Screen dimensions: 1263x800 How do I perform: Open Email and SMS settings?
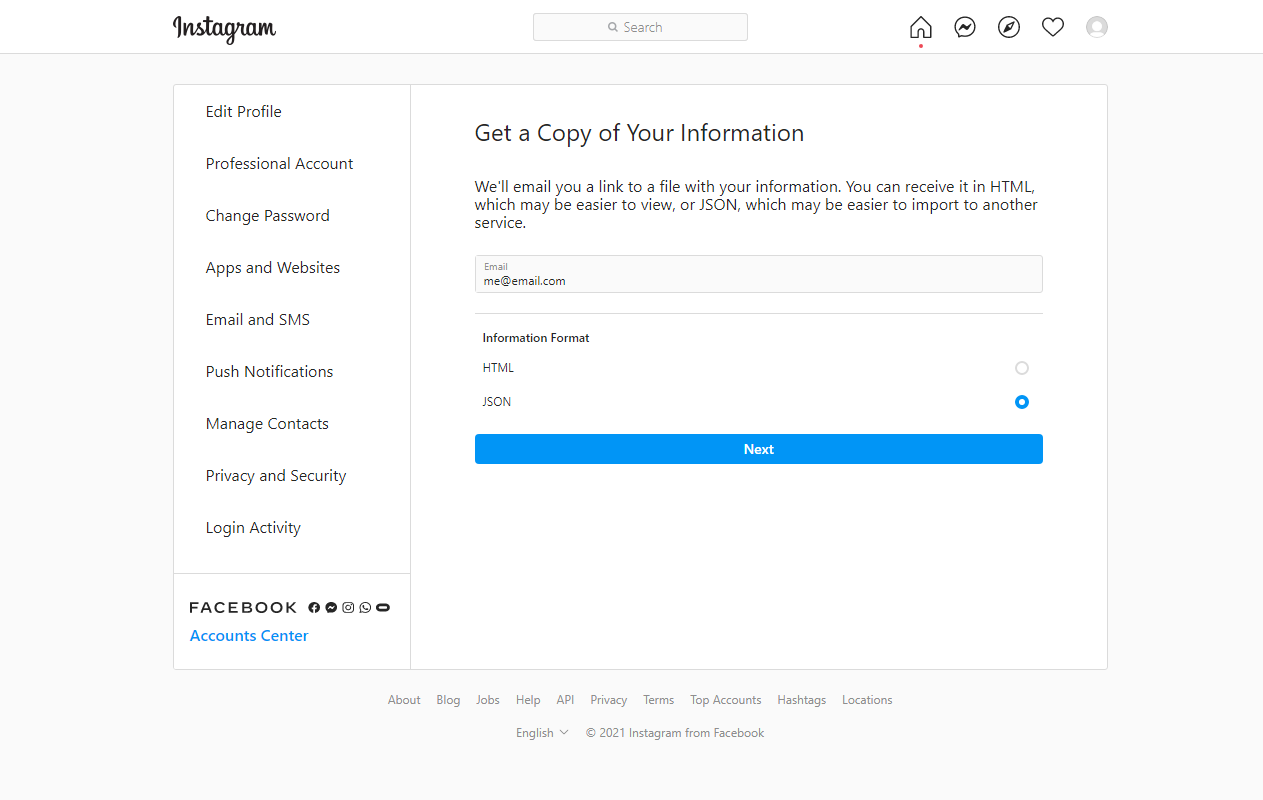pos(258,319)
